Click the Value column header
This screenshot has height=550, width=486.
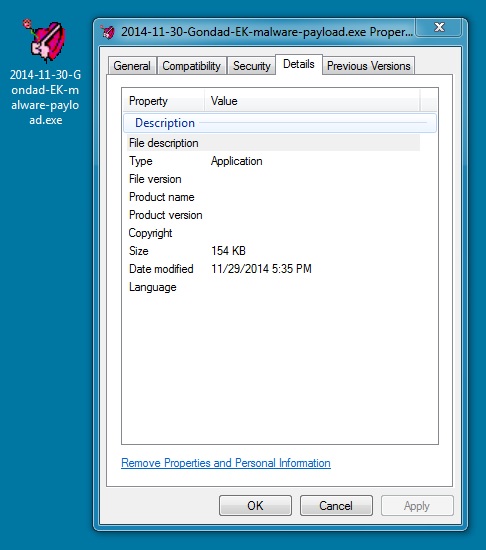312,101
